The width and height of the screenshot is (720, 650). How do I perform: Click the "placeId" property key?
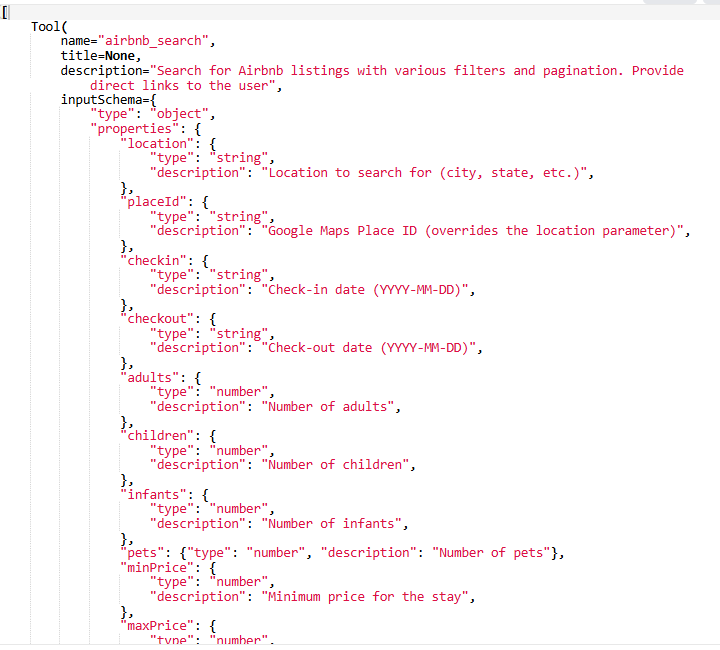click(x=153, y=202)
